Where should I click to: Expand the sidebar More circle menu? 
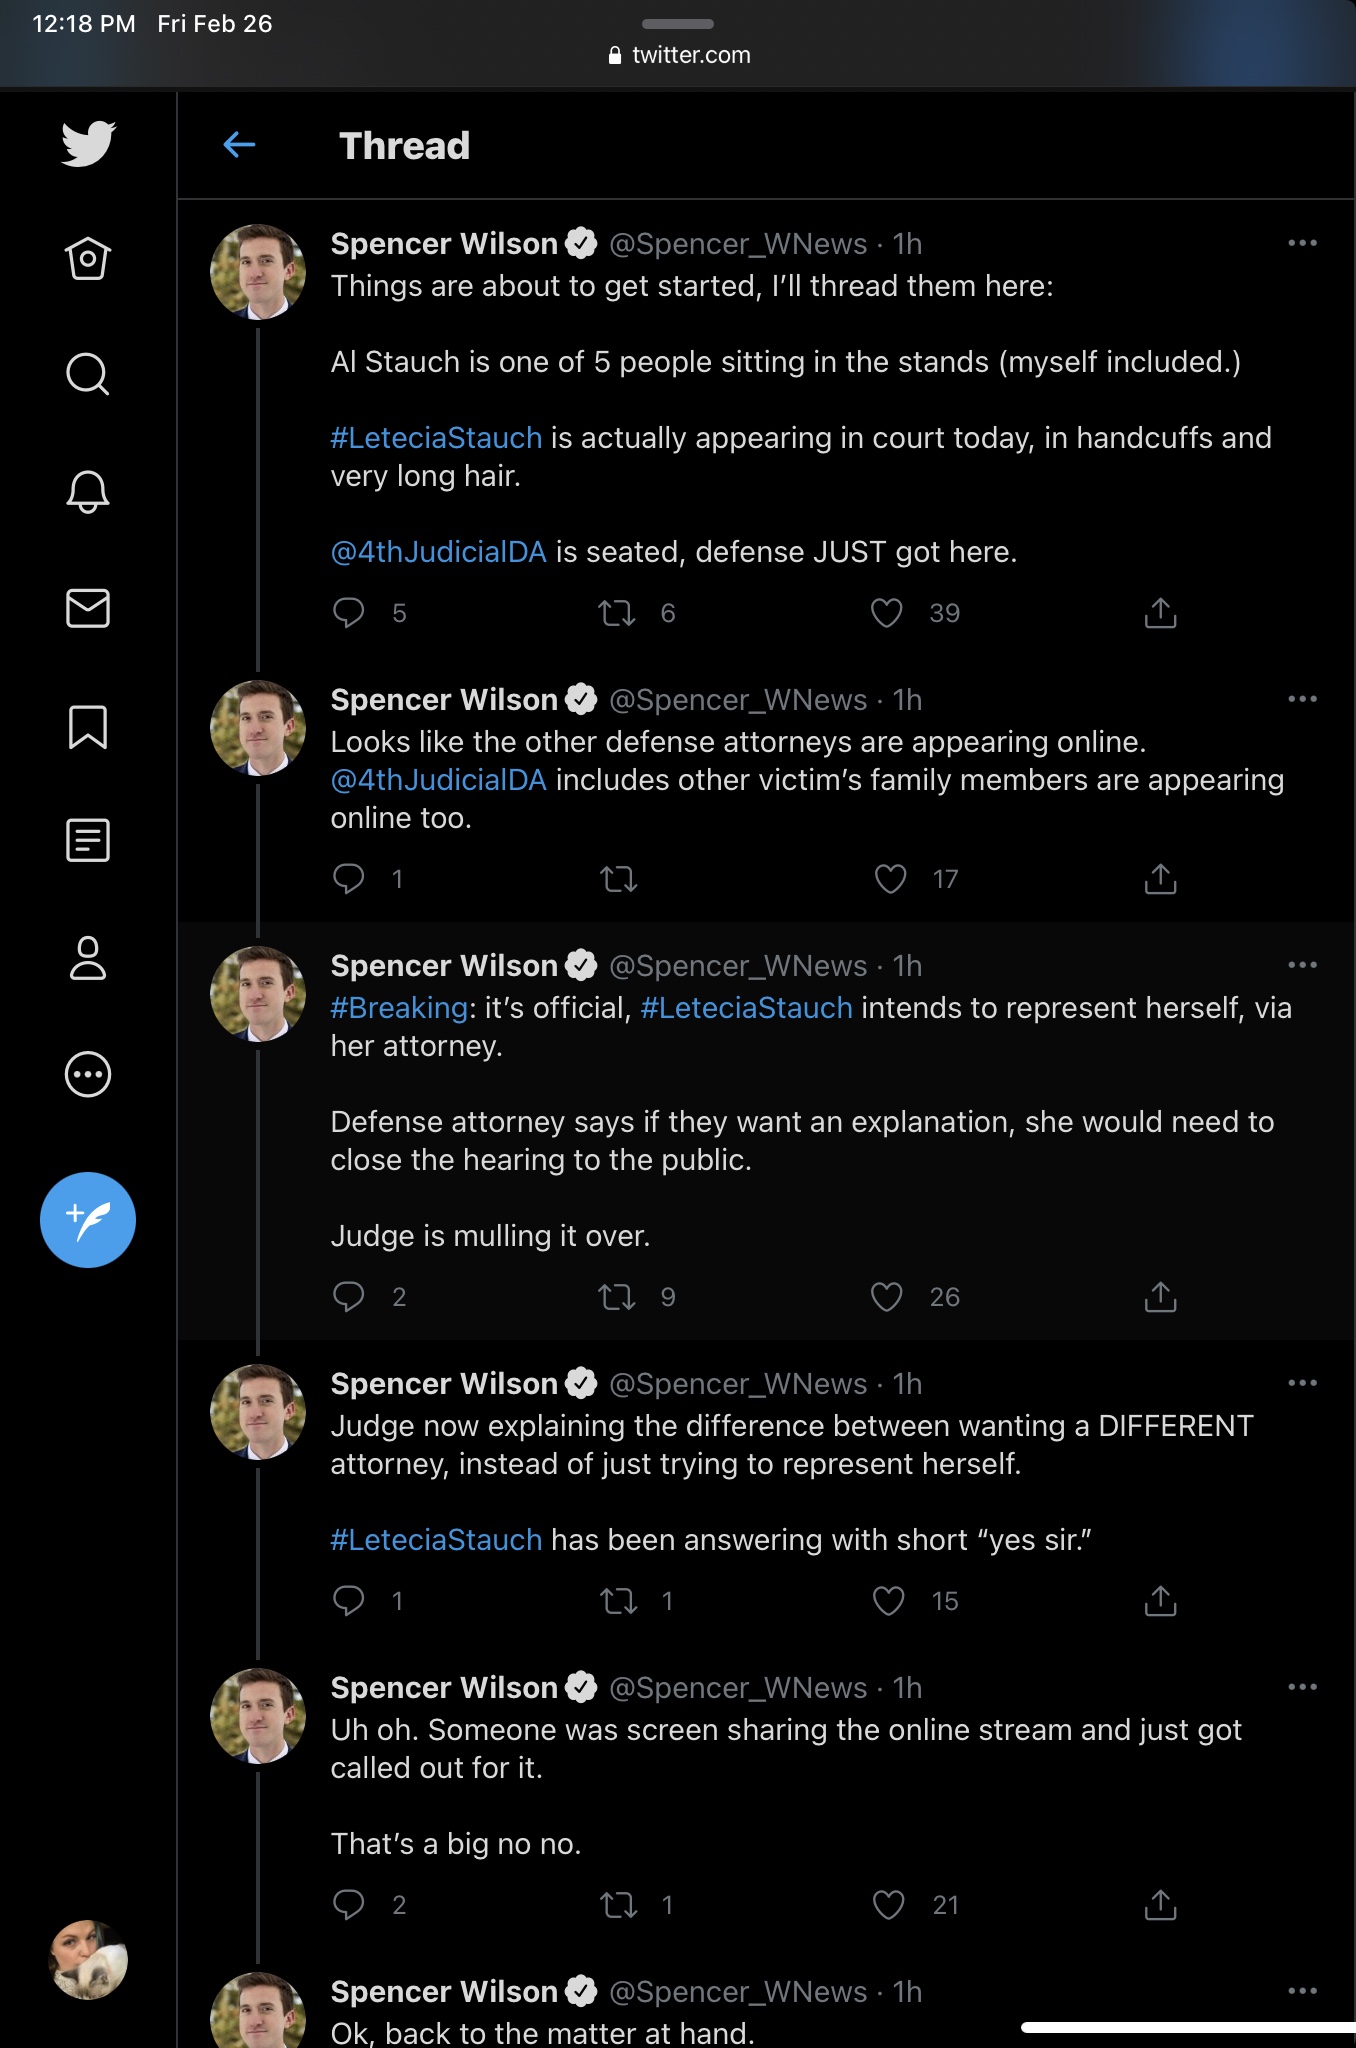pos(88,1075)
